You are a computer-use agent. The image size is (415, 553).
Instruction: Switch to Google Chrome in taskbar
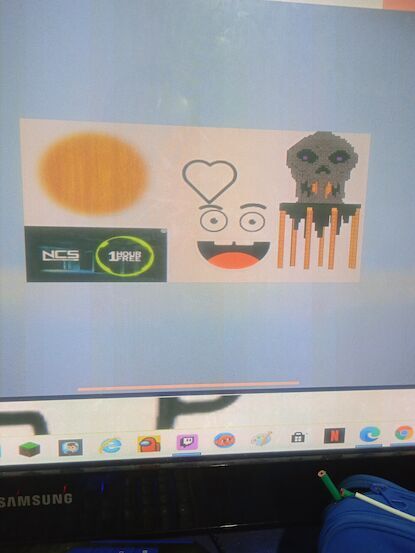(x=404, y=433)
